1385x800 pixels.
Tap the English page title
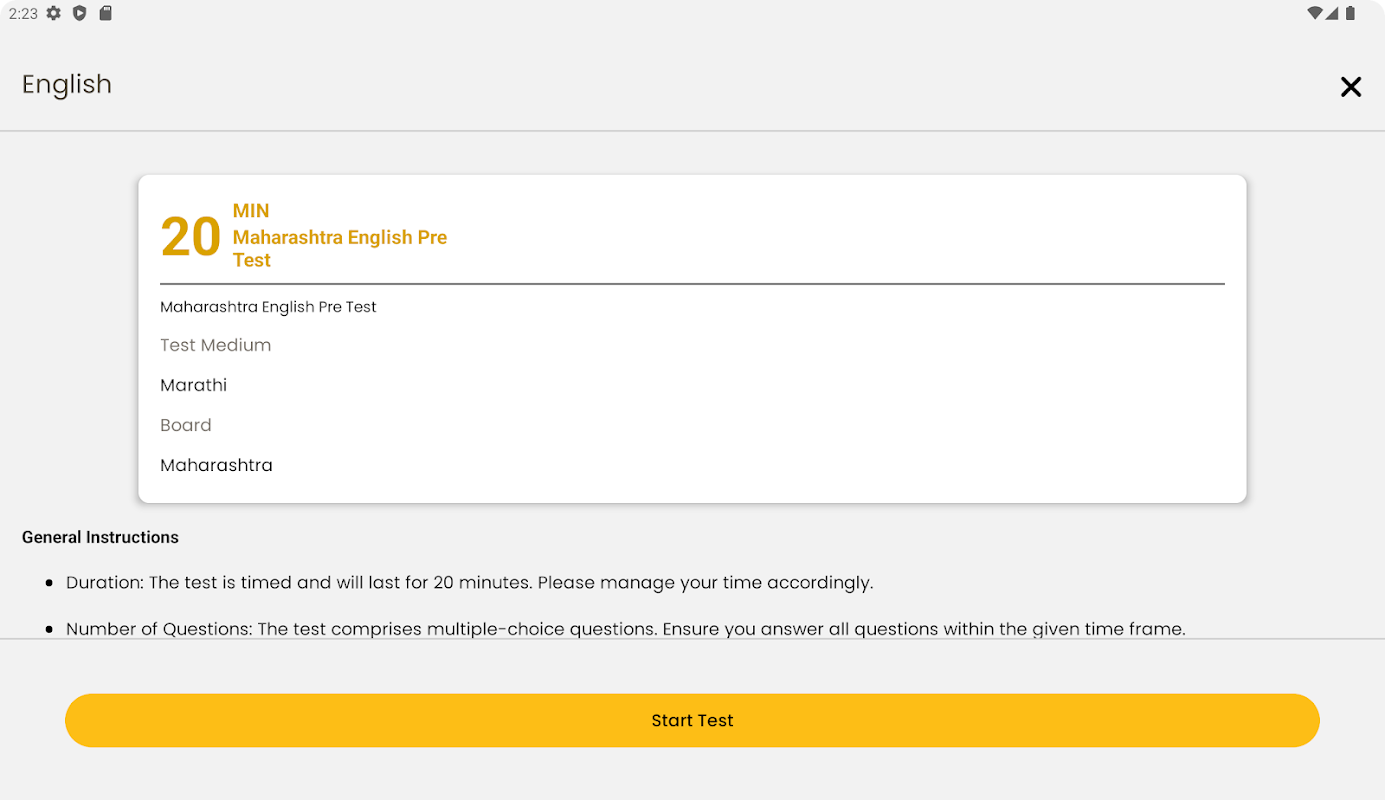point(67,84)
